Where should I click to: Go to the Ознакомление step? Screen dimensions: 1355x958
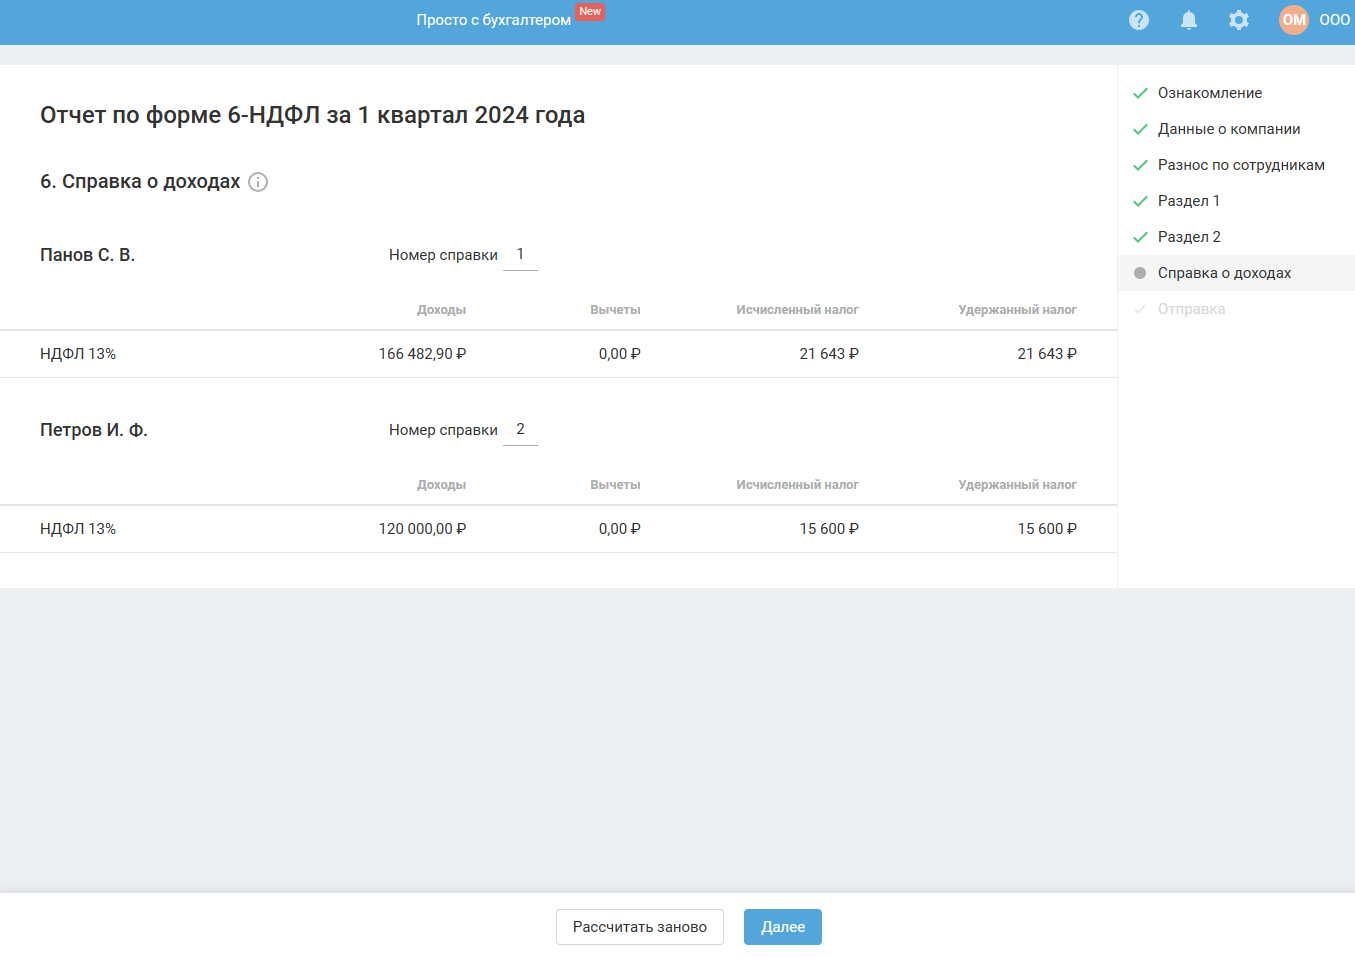coord(1210,93)
